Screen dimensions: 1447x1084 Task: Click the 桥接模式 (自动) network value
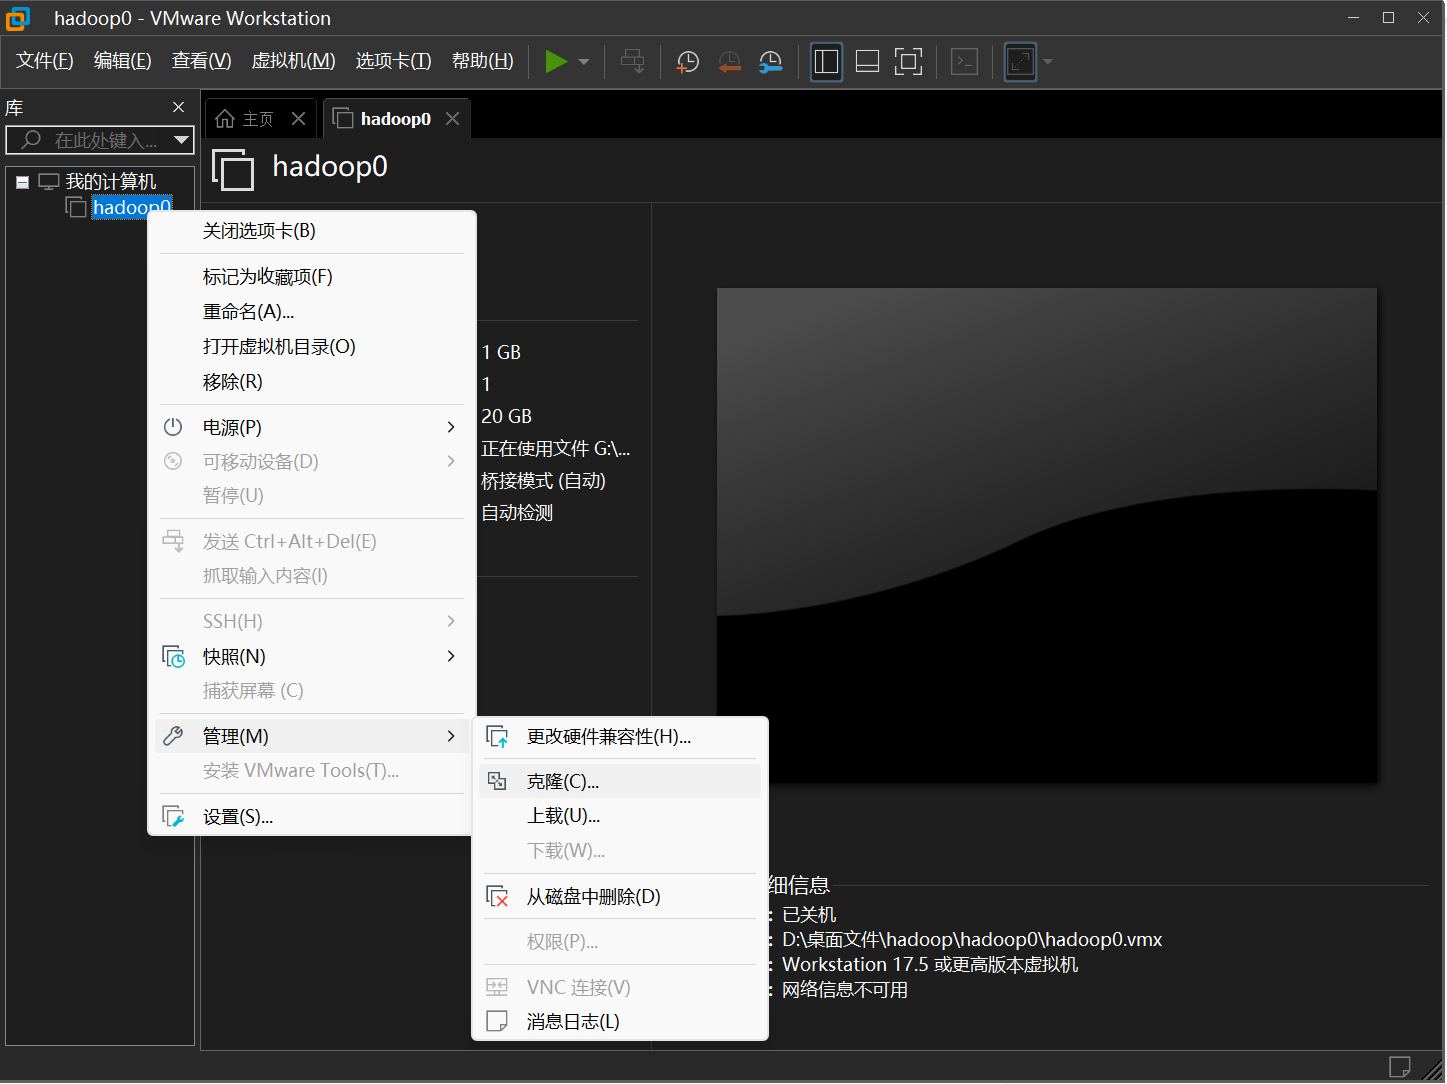pos(543,481)
